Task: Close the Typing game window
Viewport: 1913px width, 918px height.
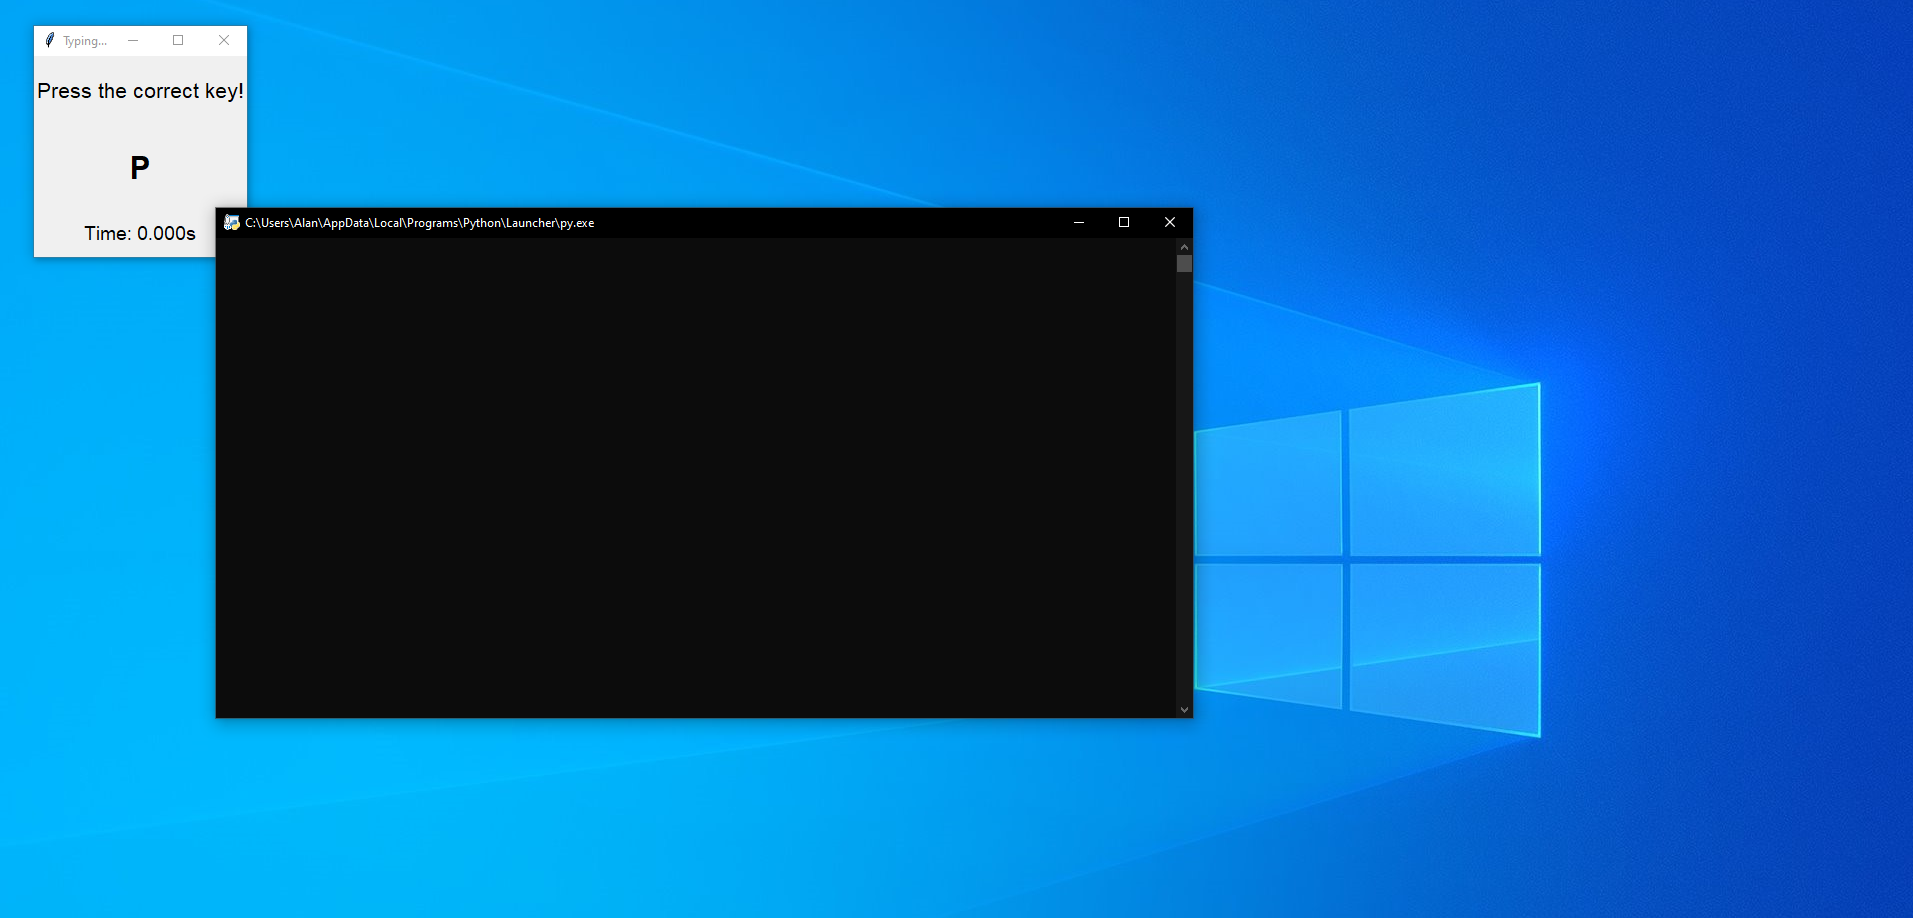Action: click(224, 40)
